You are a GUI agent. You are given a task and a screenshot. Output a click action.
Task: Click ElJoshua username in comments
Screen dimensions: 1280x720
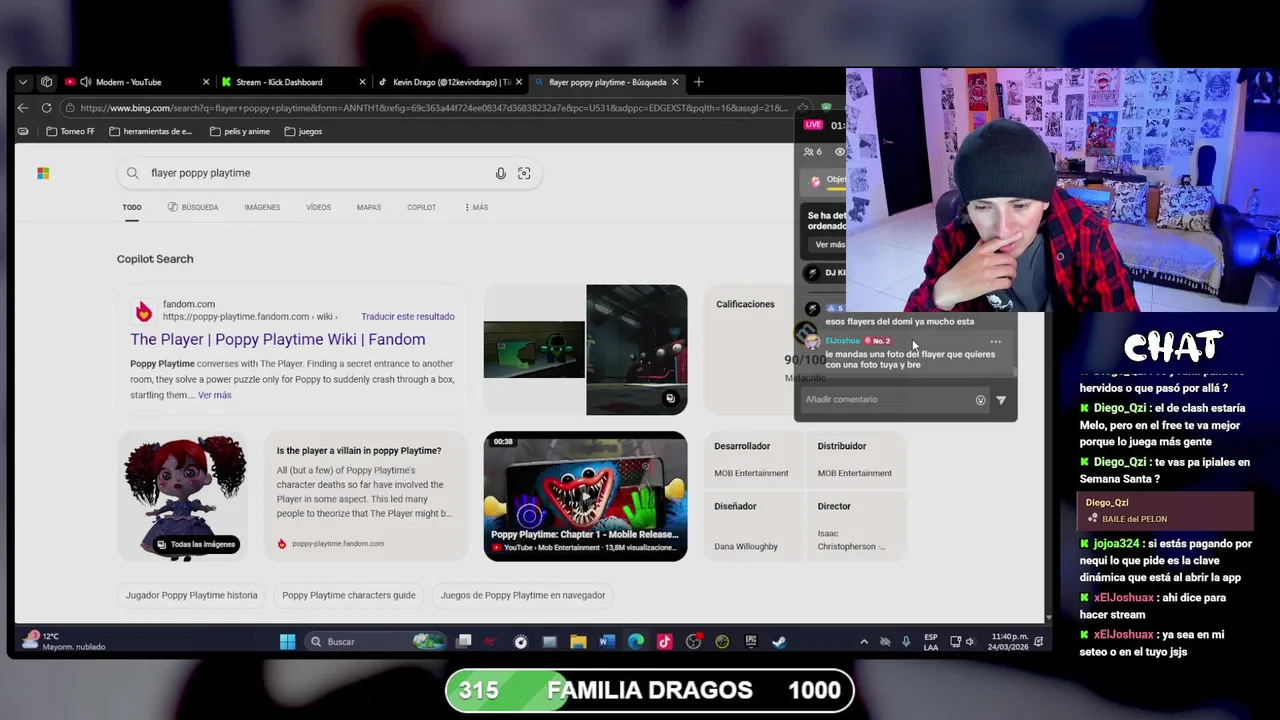pos(842,341)
